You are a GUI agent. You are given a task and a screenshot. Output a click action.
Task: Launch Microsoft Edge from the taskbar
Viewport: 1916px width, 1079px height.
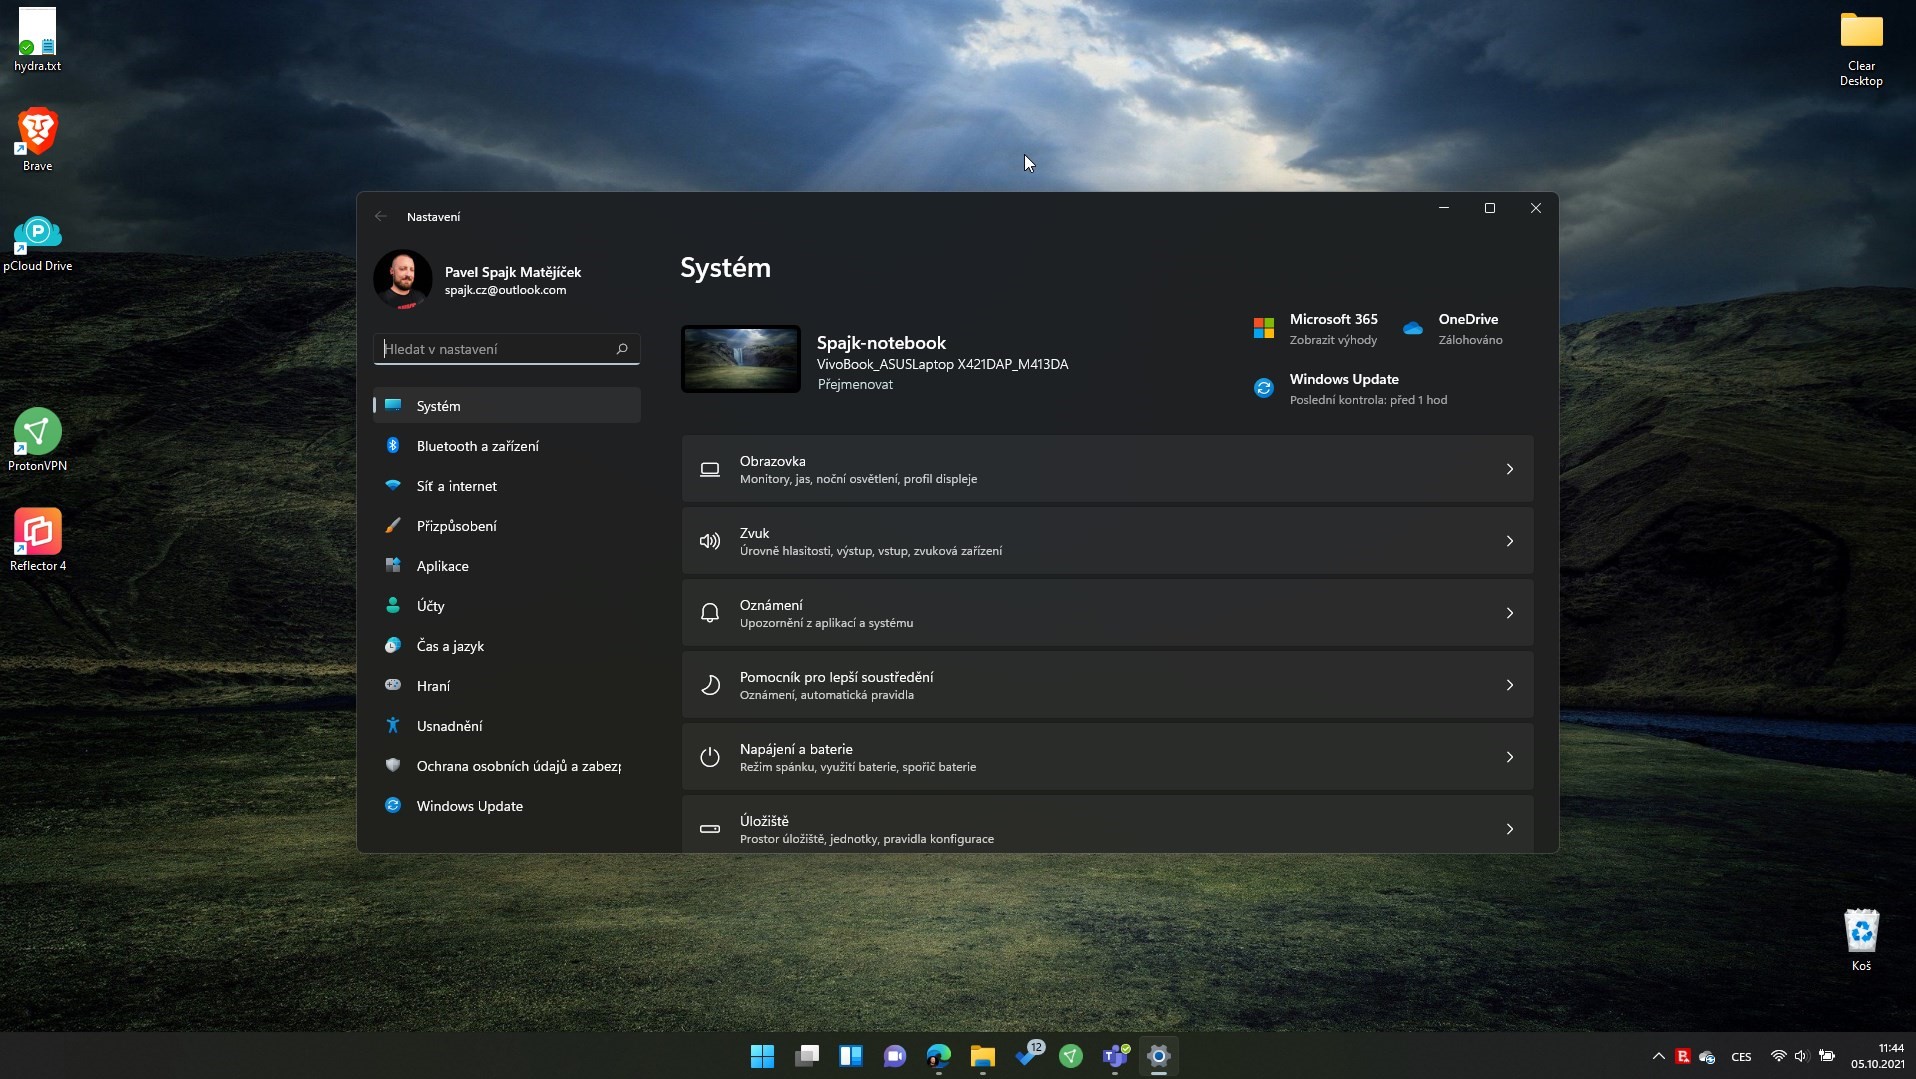(939, 1056)
